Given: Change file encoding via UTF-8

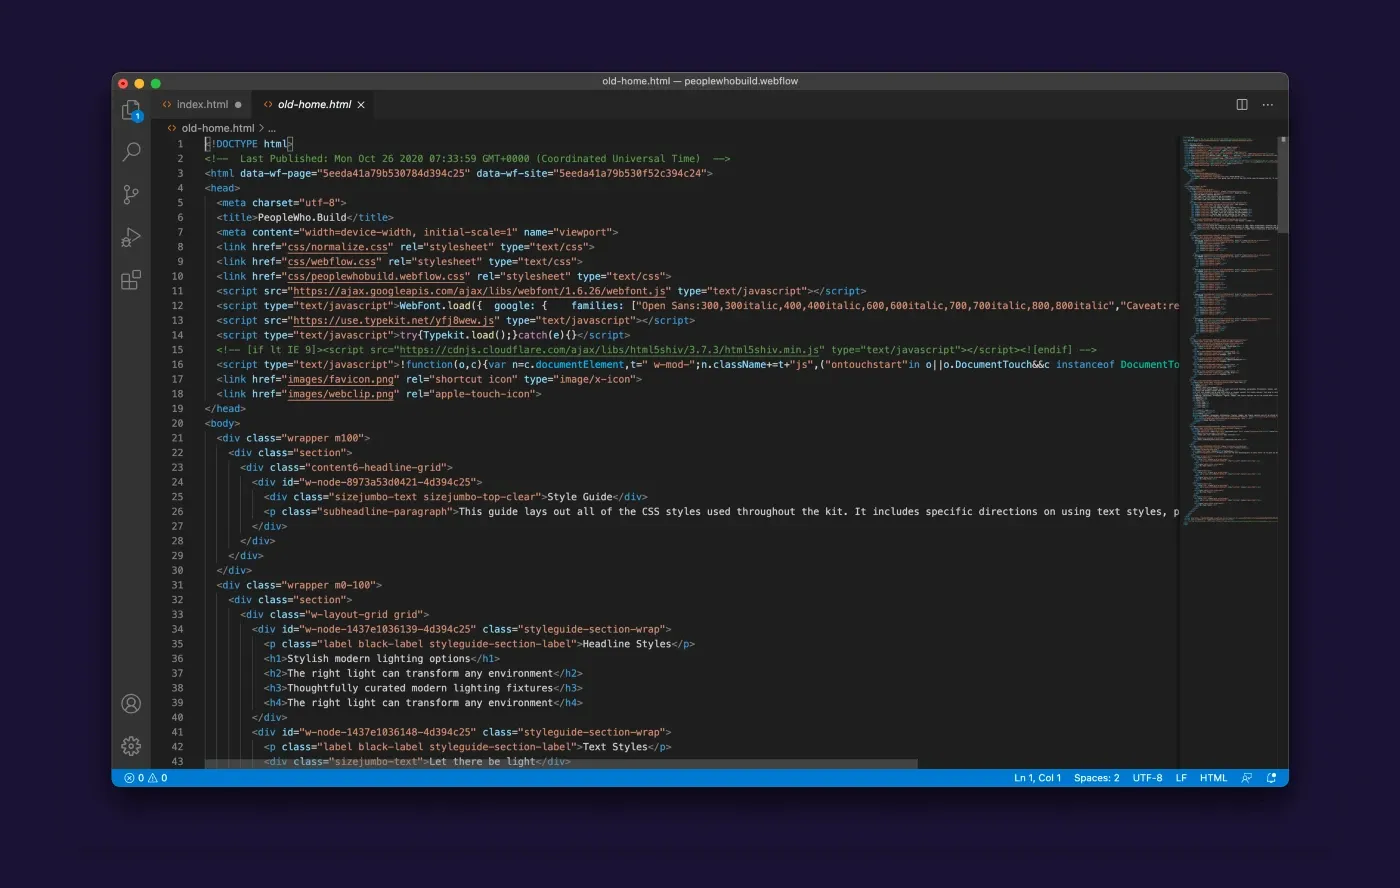Looking at the screenshot, I should [1147, 778].
